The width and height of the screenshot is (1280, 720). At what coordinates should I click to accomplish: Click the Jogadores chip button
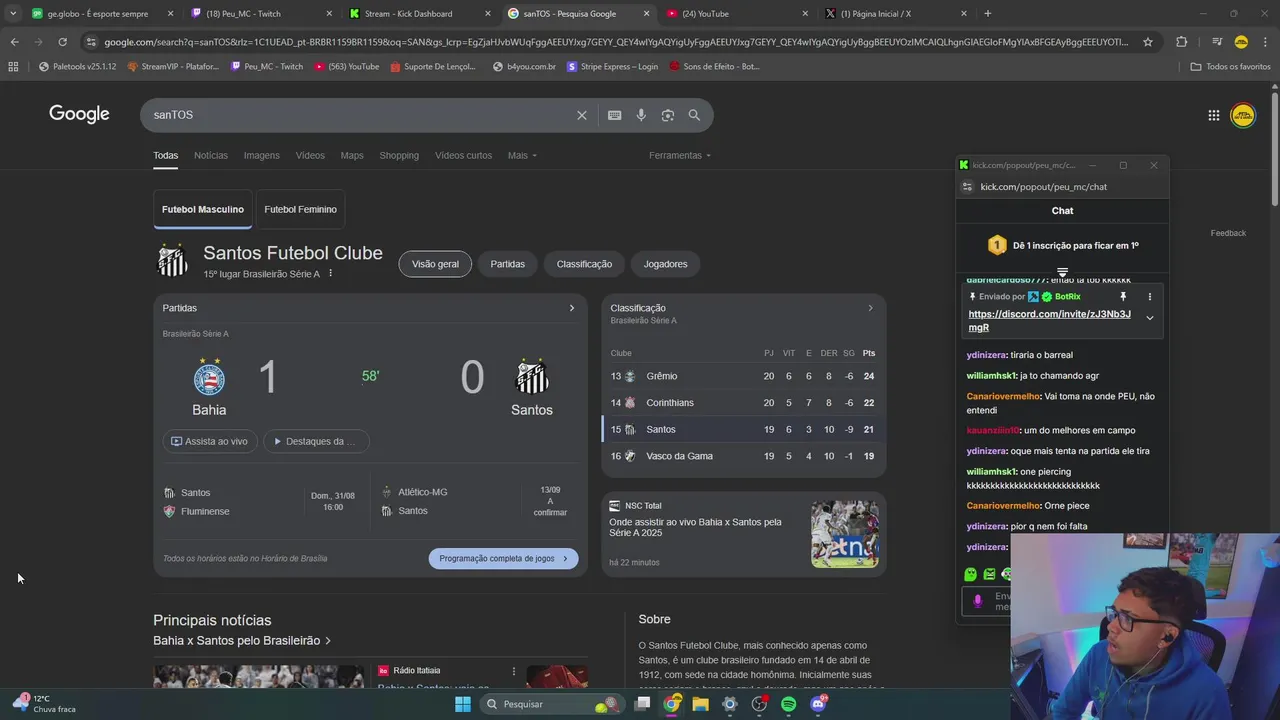click(665, 264)
